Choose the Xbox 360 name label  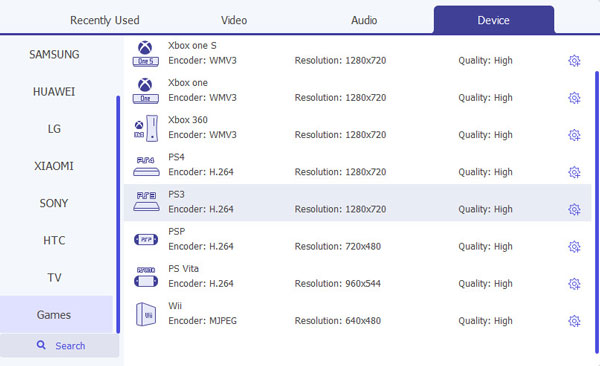[188, 120]
